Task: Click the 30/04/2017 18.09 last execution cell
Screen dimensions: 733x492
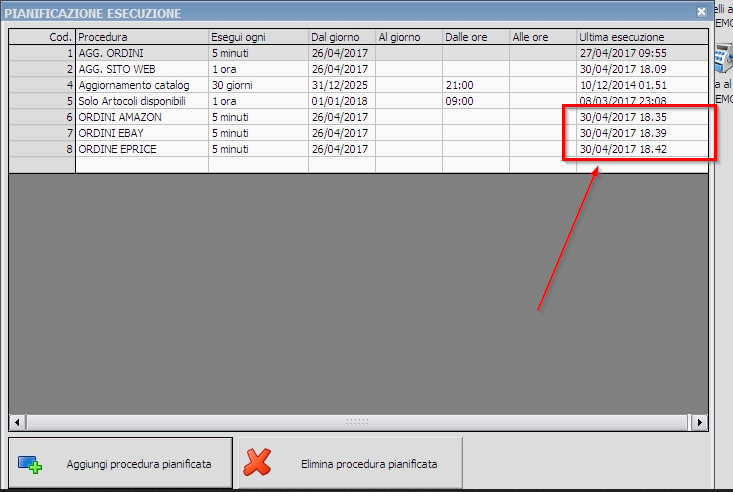Action: [x=642, y=69]
